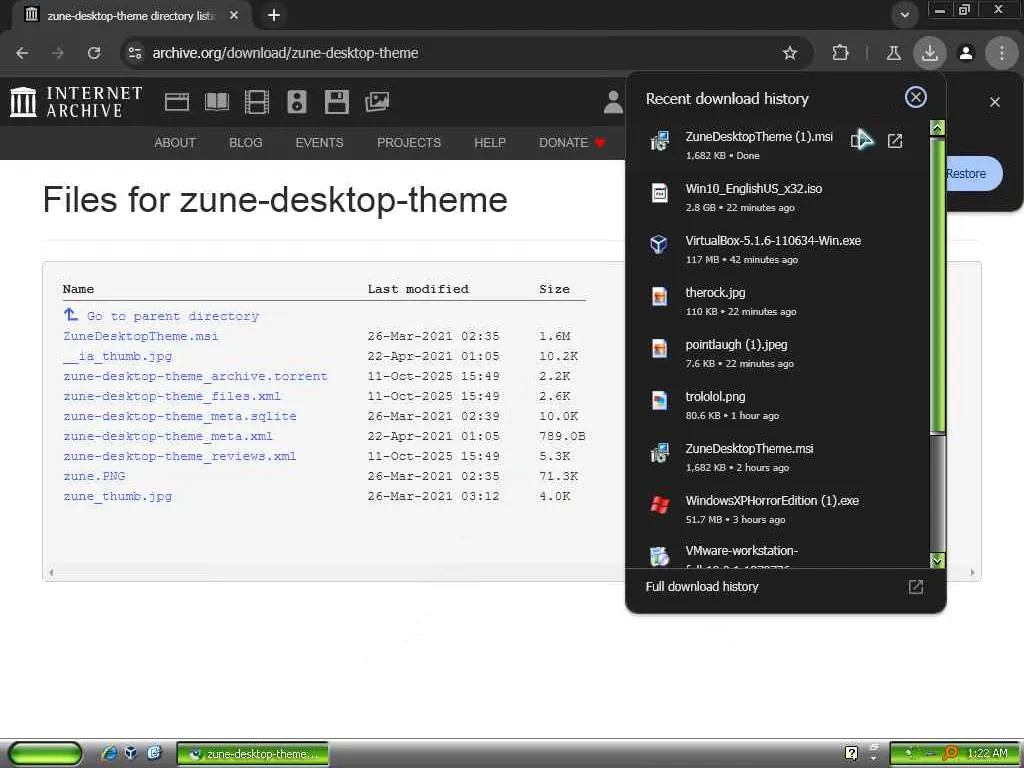Open Internet Archive Audio speaker icon

click(296, 102)
